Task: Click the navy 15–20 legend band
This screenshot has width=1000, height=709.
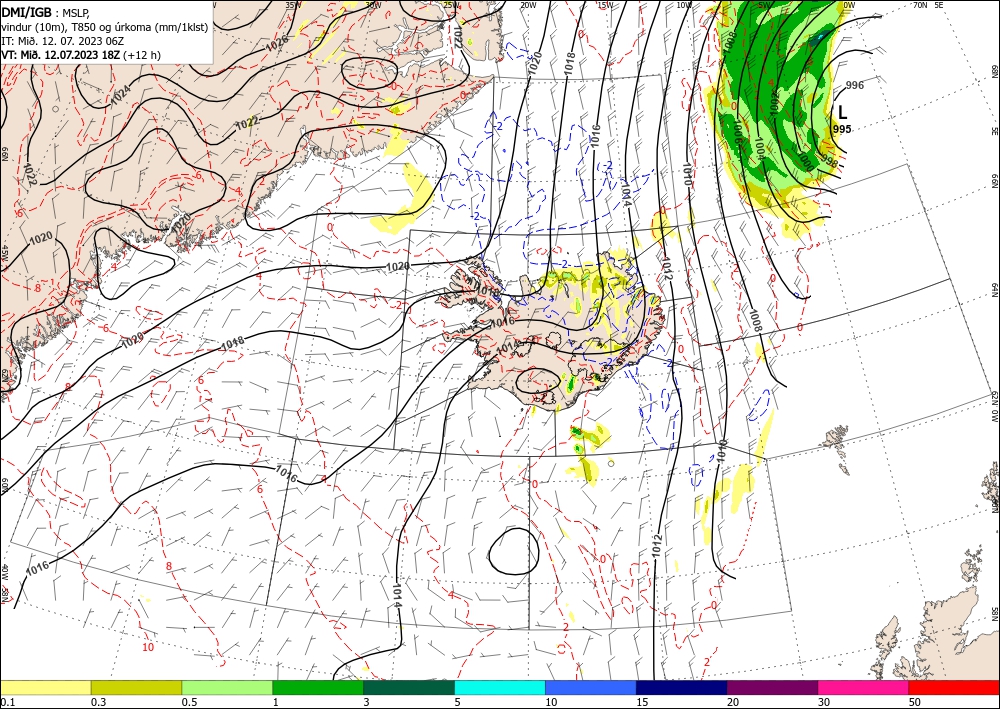Action: (x=682, y=687)
